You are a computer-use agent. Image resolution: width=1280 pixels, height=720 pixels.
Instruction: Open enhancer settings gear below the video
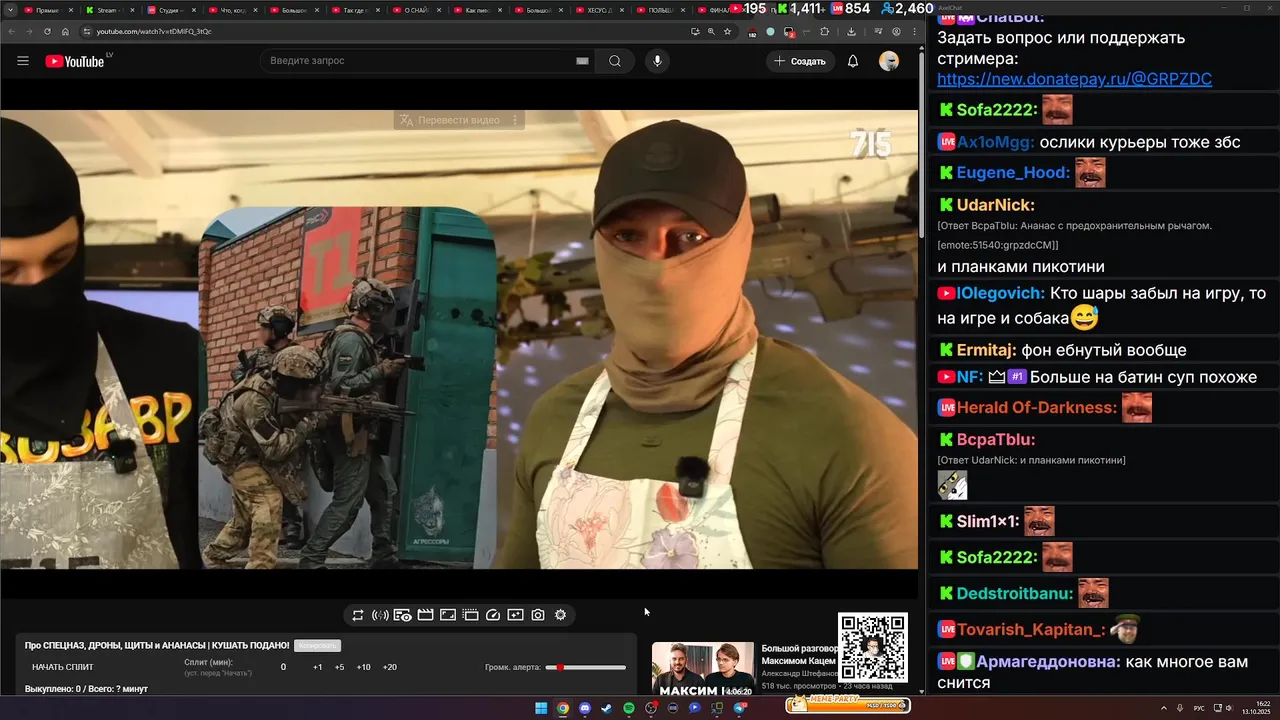coord(560,615)
